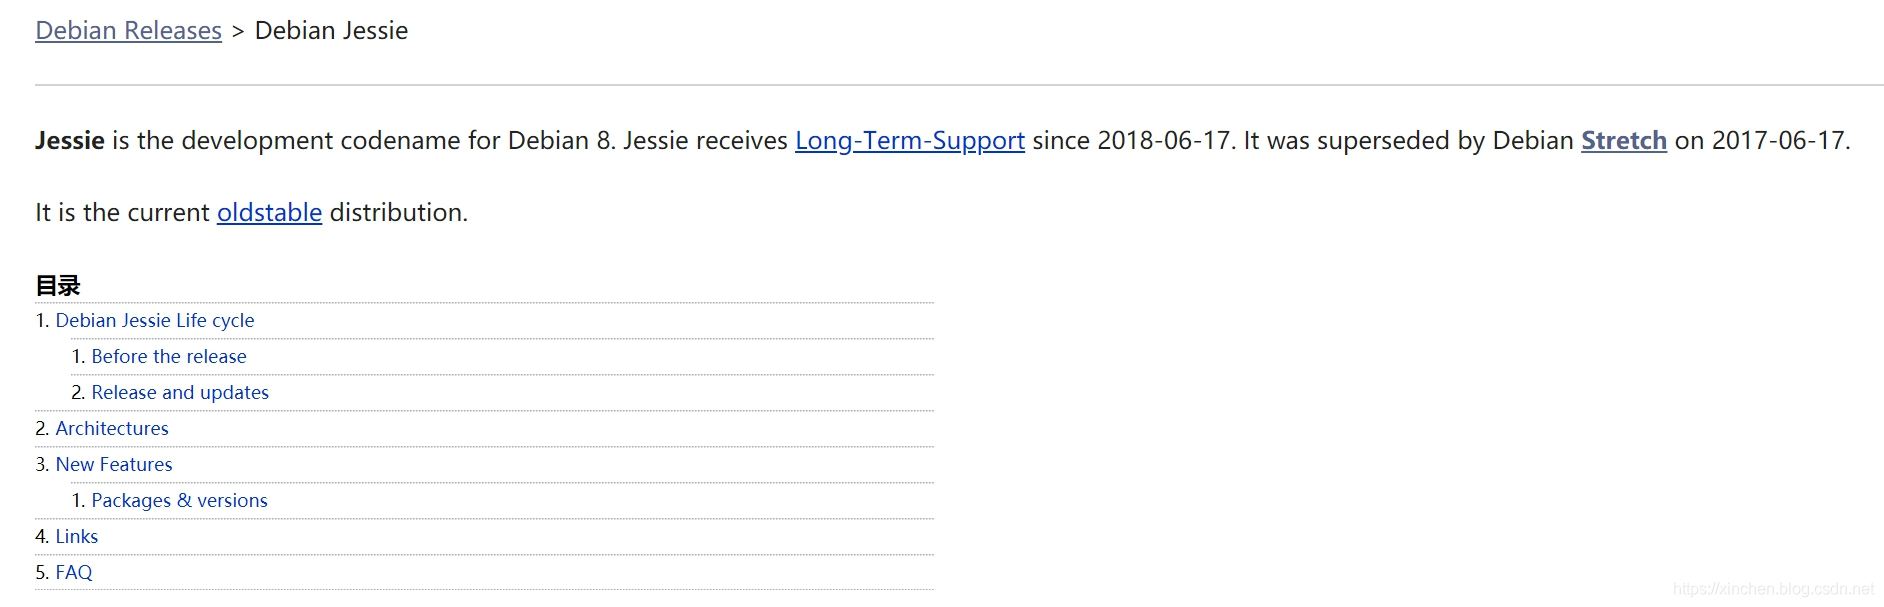Click the breadcrumb ">" separator
Screen dimensions: 1884x607
pos(238,32)
